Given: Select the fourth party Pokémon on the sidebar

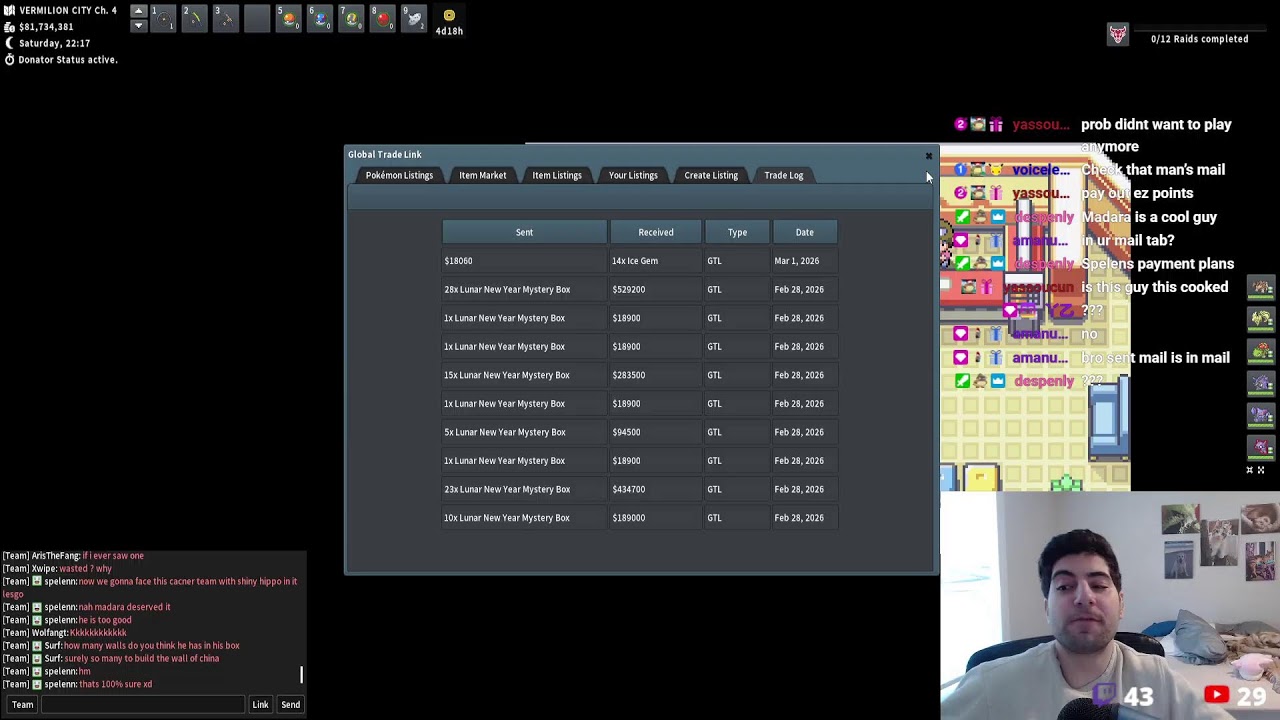Looking at the screenshot, I should point(1261,383).
